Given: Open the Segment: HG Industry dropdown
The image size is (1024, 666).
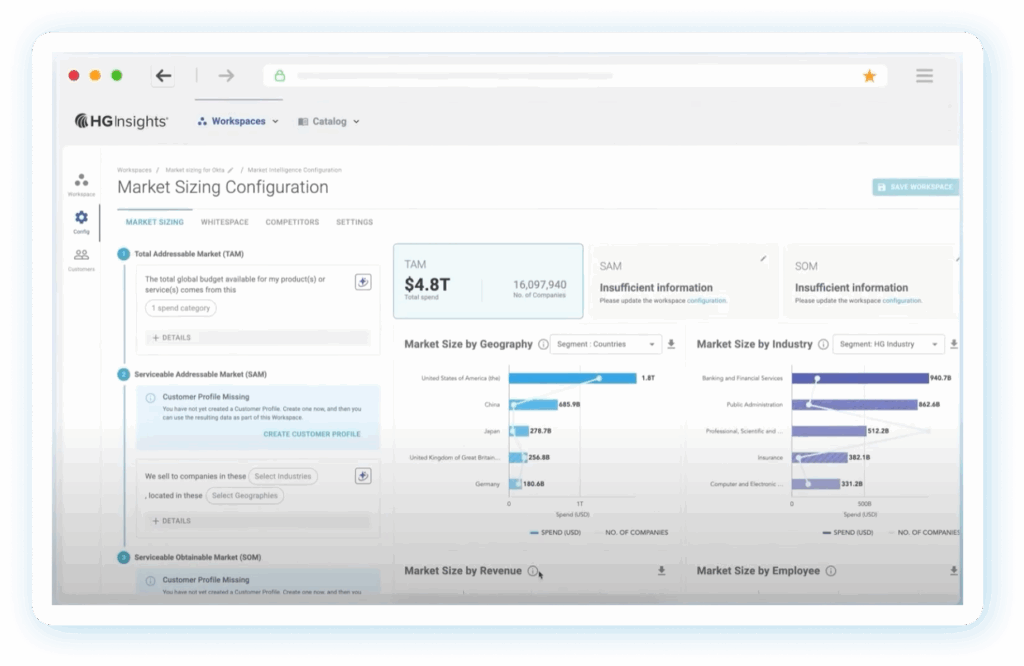Looking at the screenshot, I should pos(888,344).
